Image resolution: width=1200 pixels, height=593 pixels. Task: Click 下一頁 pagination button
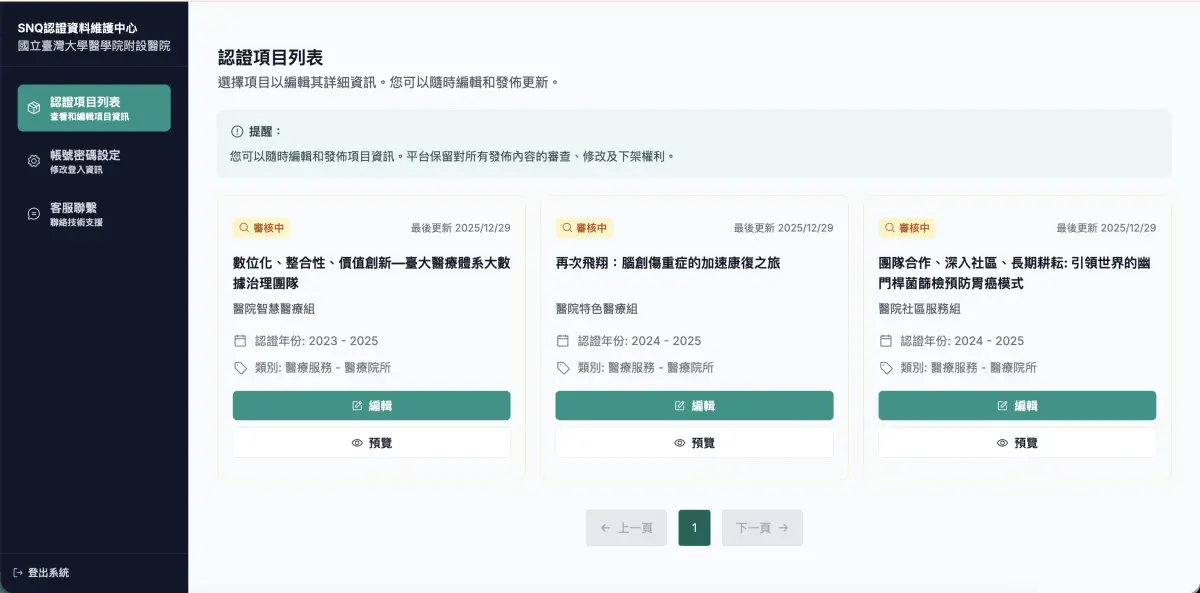(x=762, y=528)
